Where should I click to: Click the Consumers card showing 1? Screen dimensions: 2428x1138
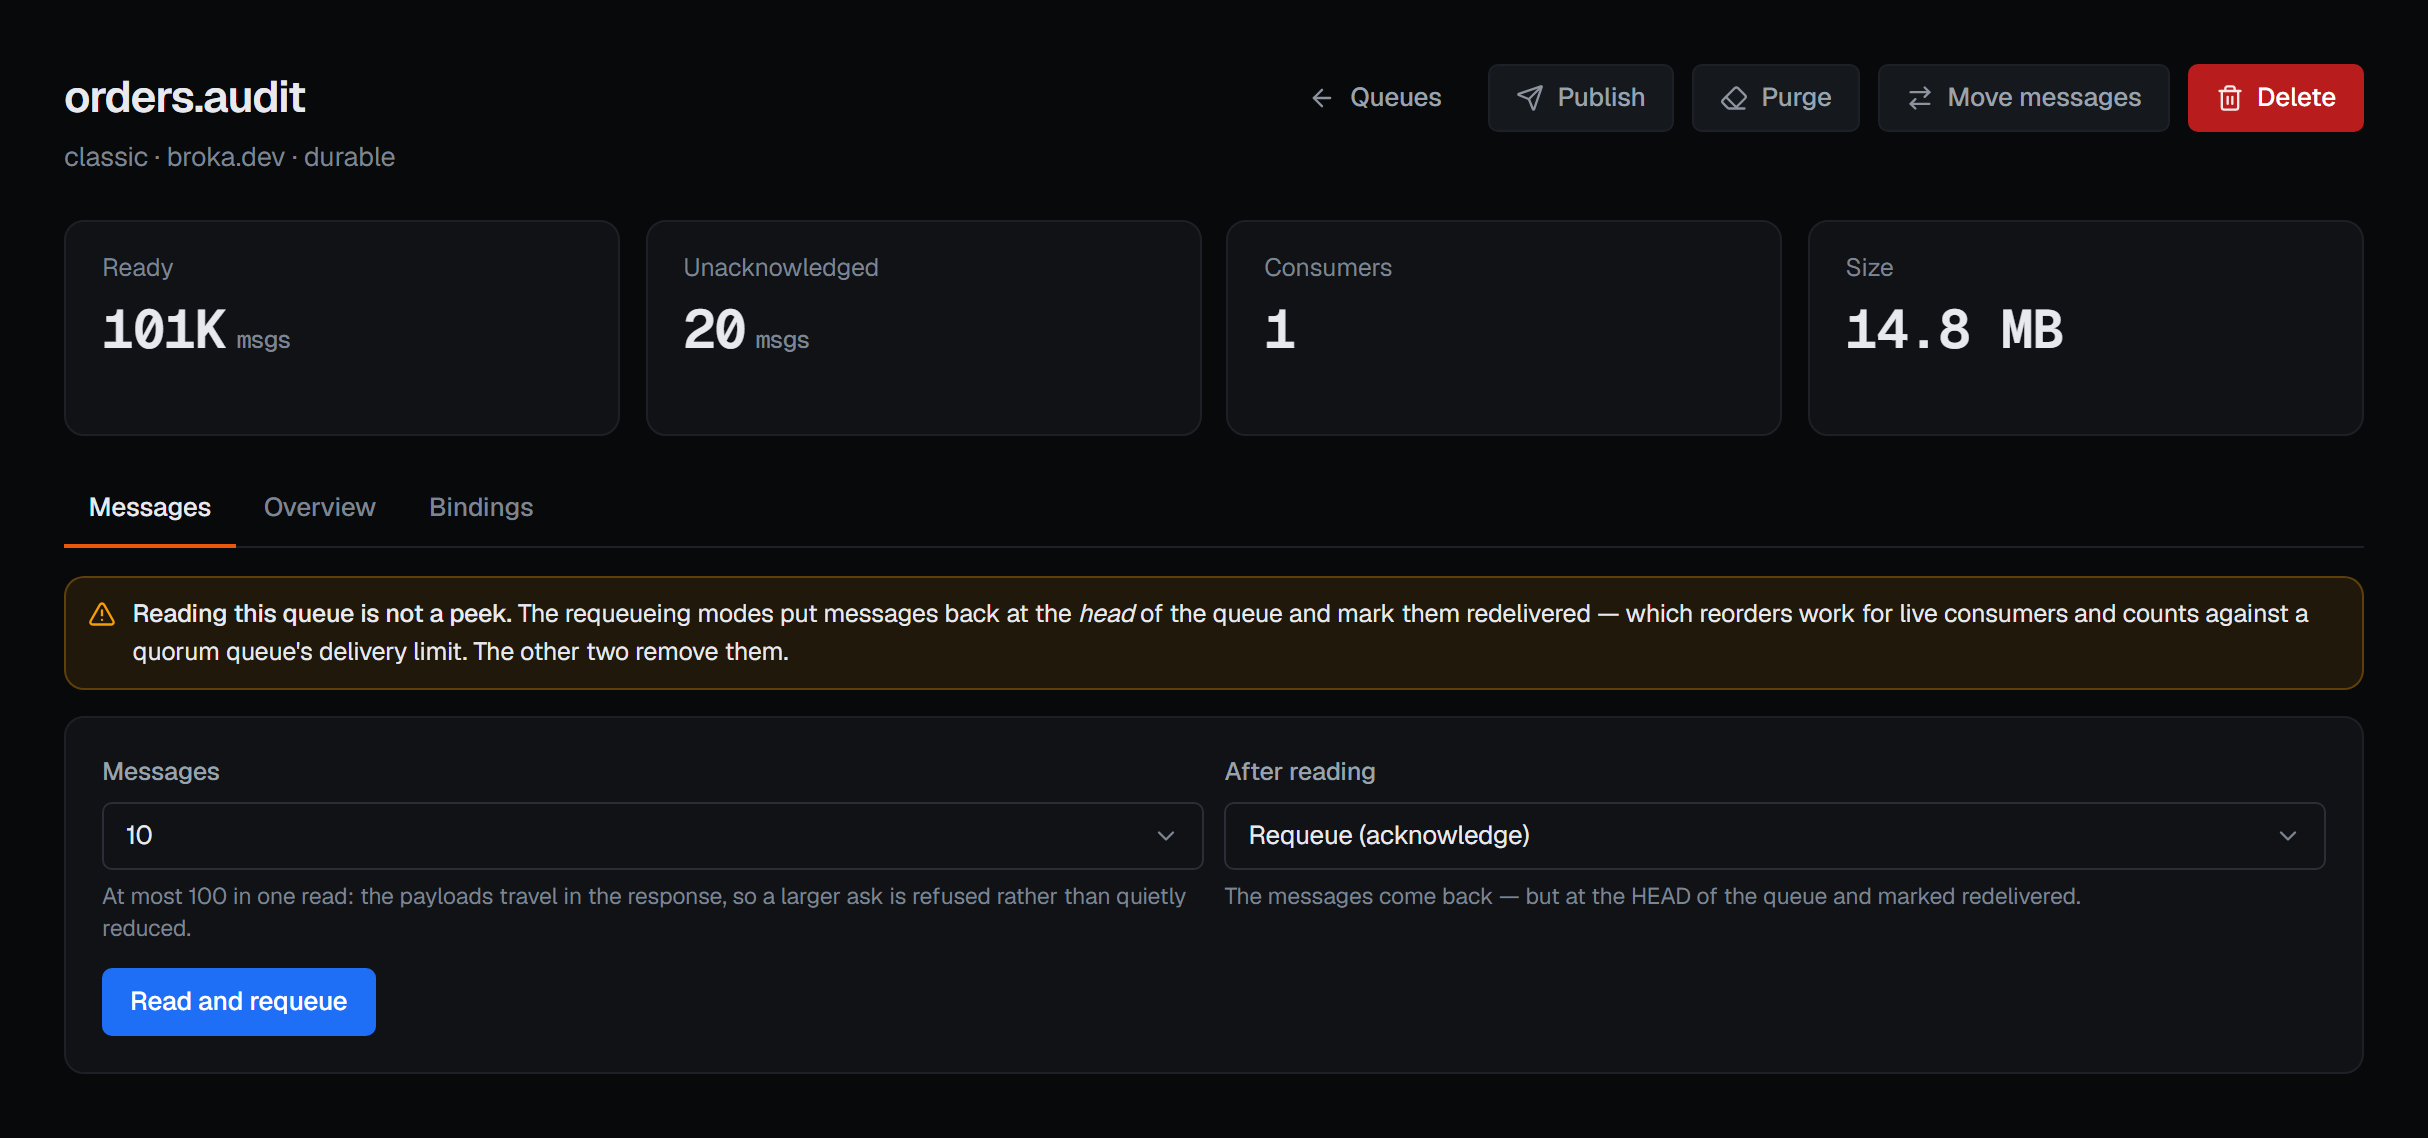pyautogui.click(x=1504, y=328)
